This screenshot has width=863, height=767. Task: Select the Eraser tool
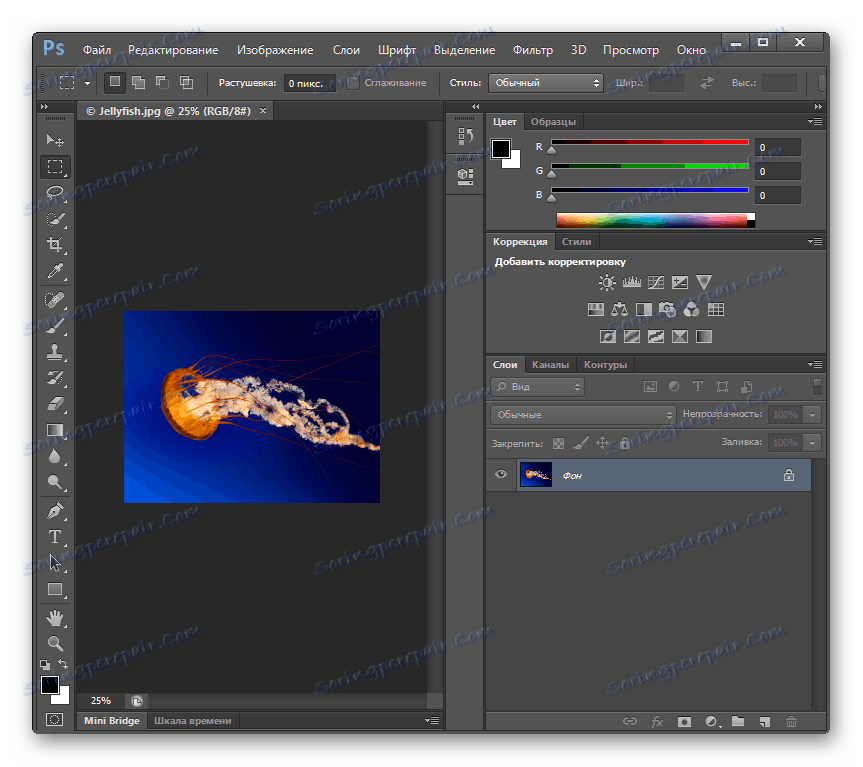click(55, 404)
